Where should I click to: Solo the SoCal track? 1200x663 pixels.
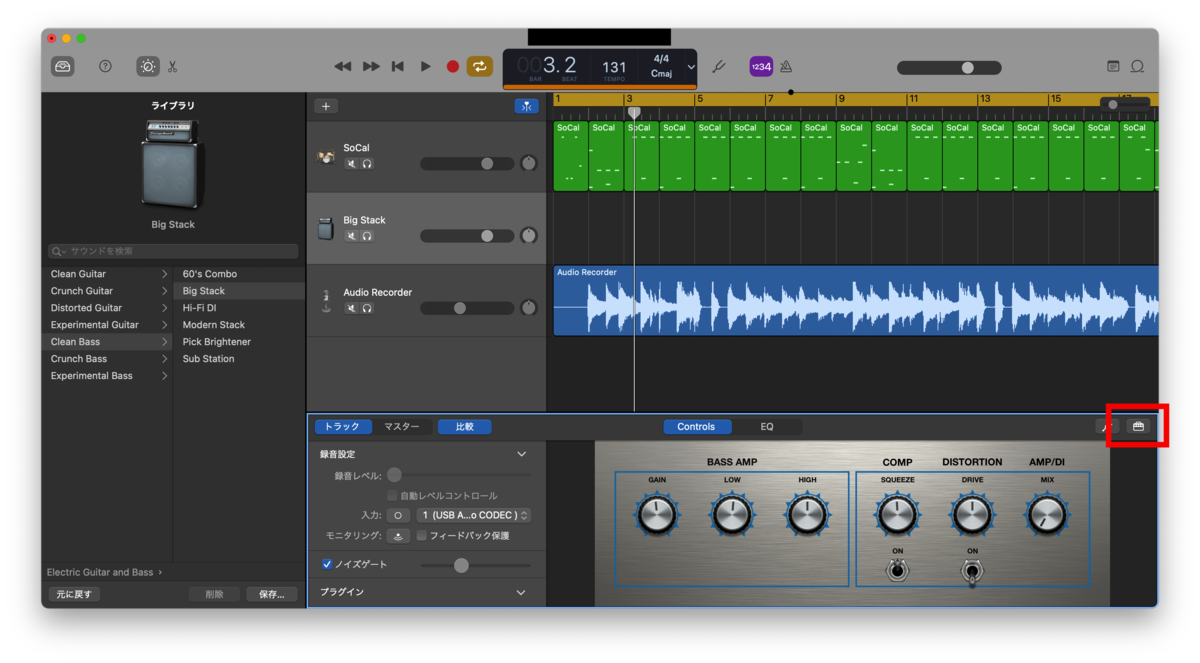point(367,164)
